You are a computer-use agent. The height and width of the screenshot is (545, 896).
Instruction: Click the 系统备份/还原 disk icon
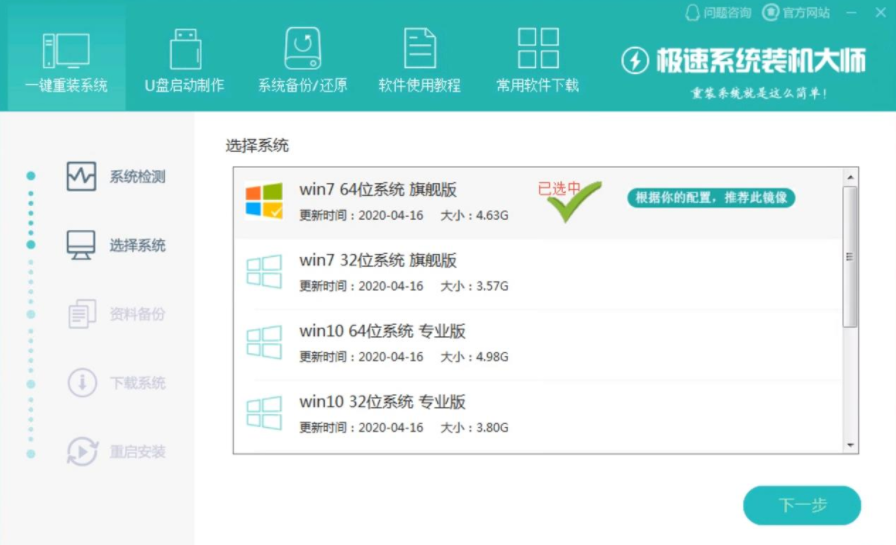tap(302, 49)
